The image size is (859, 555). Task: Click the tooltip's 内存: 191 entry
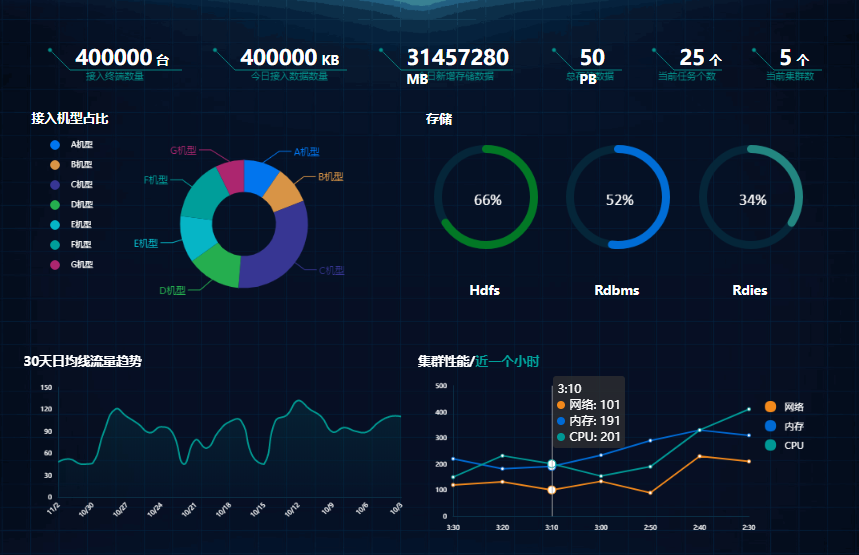point(589,421)
